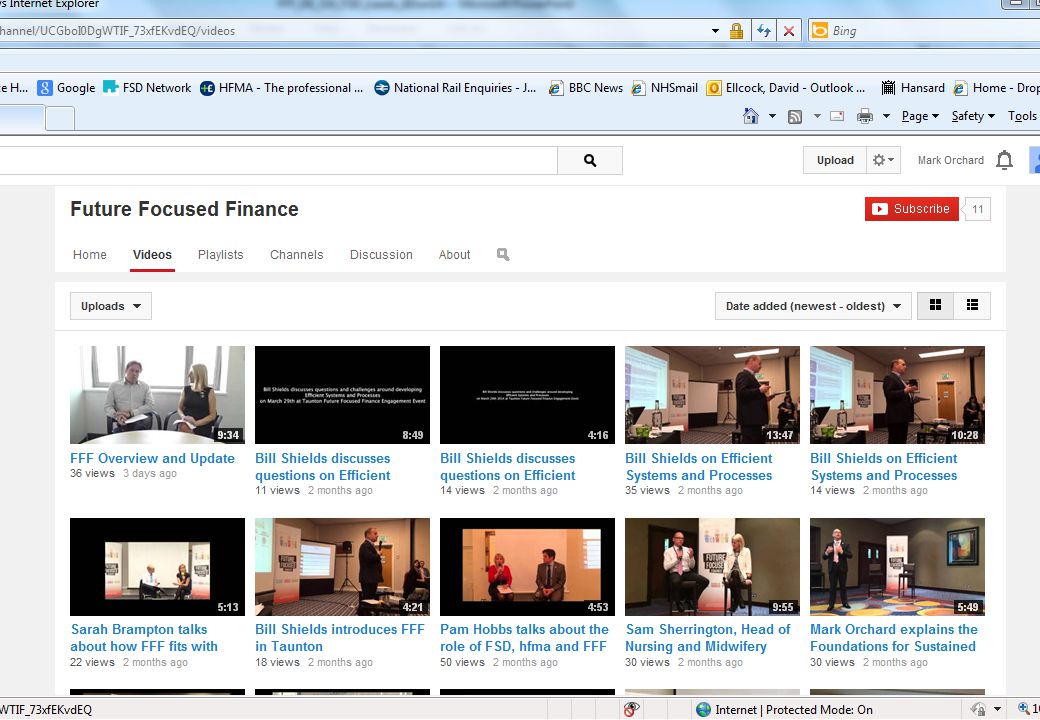Switch to list view layout

[x=972, y=306]
